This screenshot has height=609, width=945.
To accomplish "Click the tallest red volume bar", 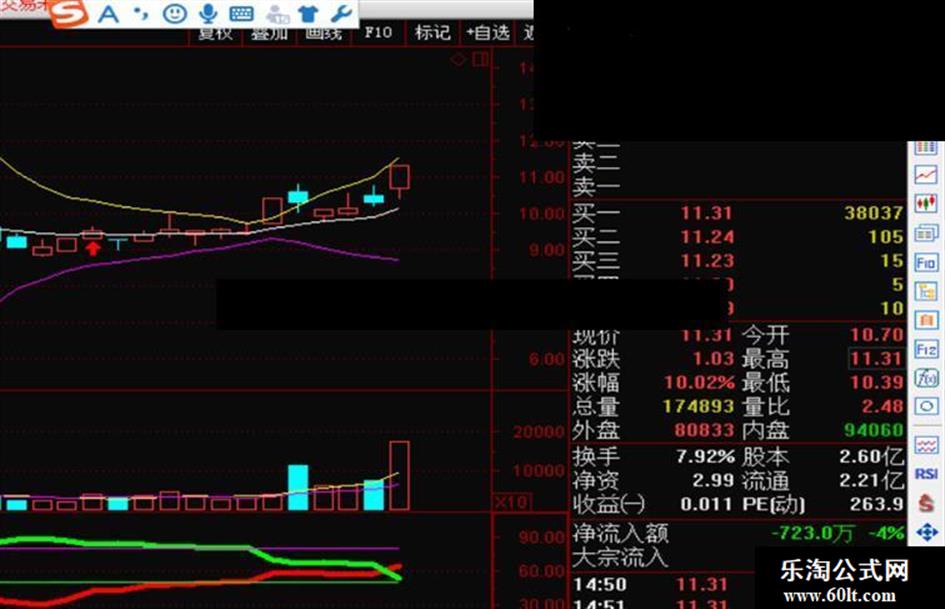I will (x=399, y=476).
